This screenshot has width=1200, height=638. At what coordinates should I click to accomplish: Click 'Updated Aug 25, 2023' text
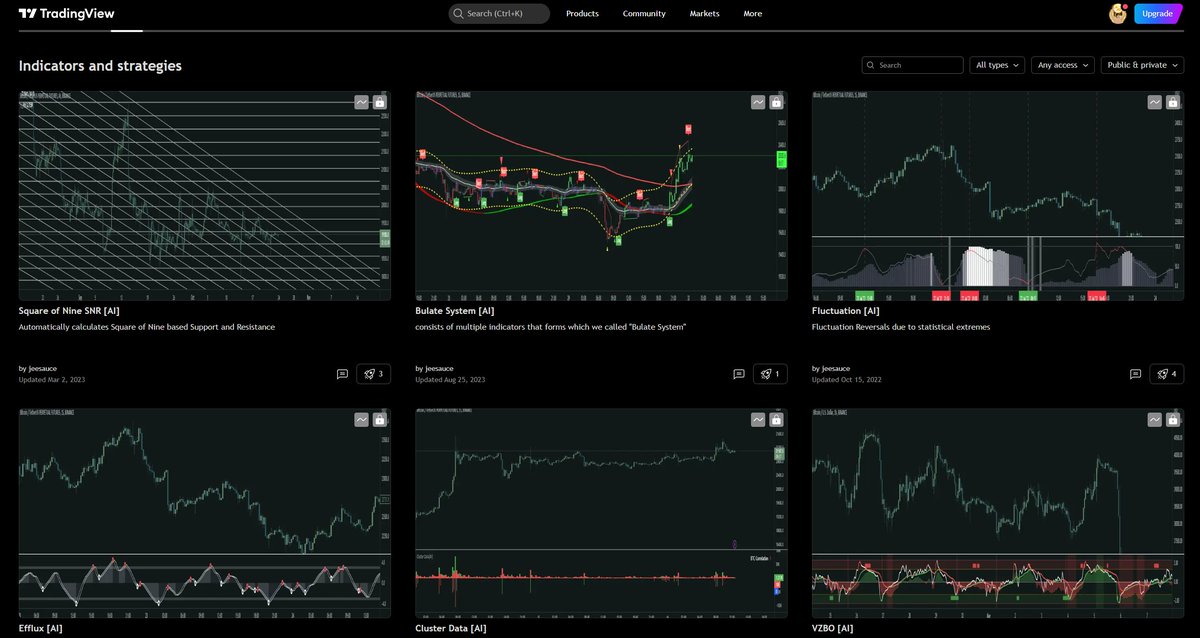pyautogui.click(x=450, y=380)
